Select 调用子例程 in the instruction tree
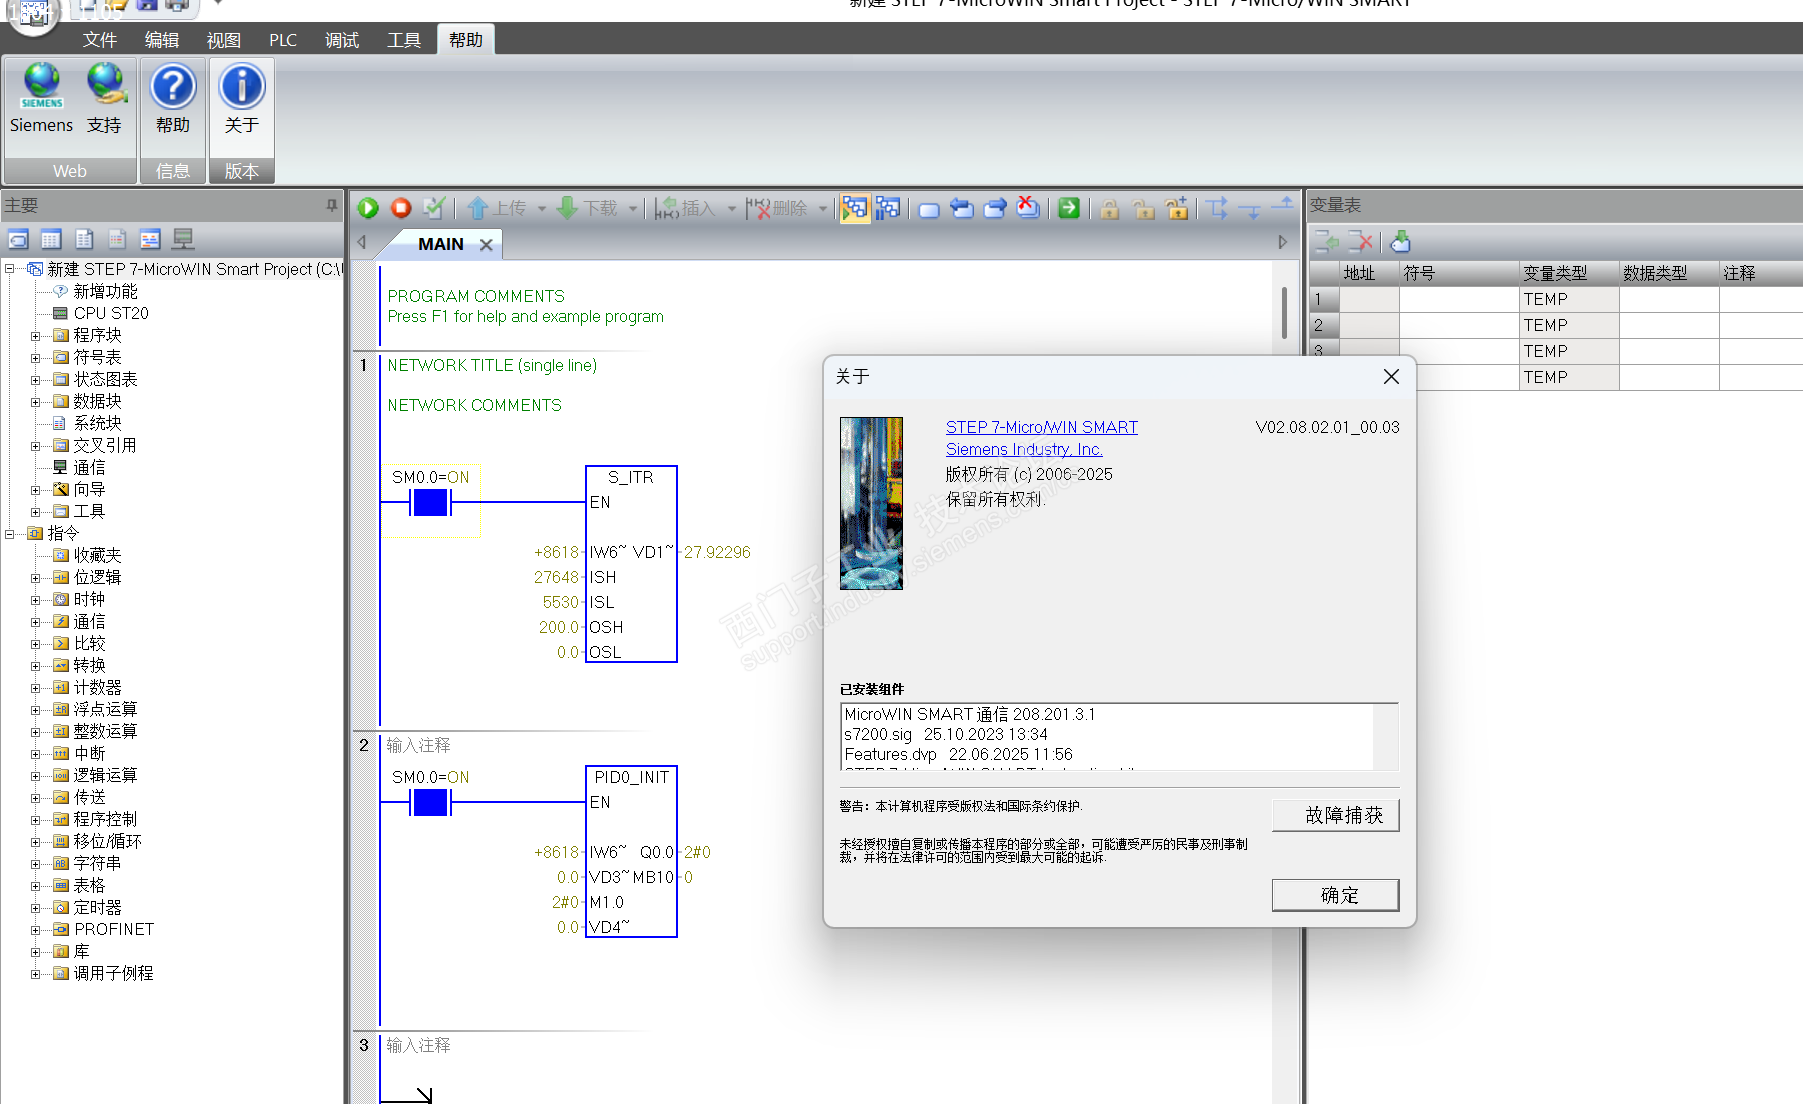This screenshot has height=1104, width=1803. 113,974
